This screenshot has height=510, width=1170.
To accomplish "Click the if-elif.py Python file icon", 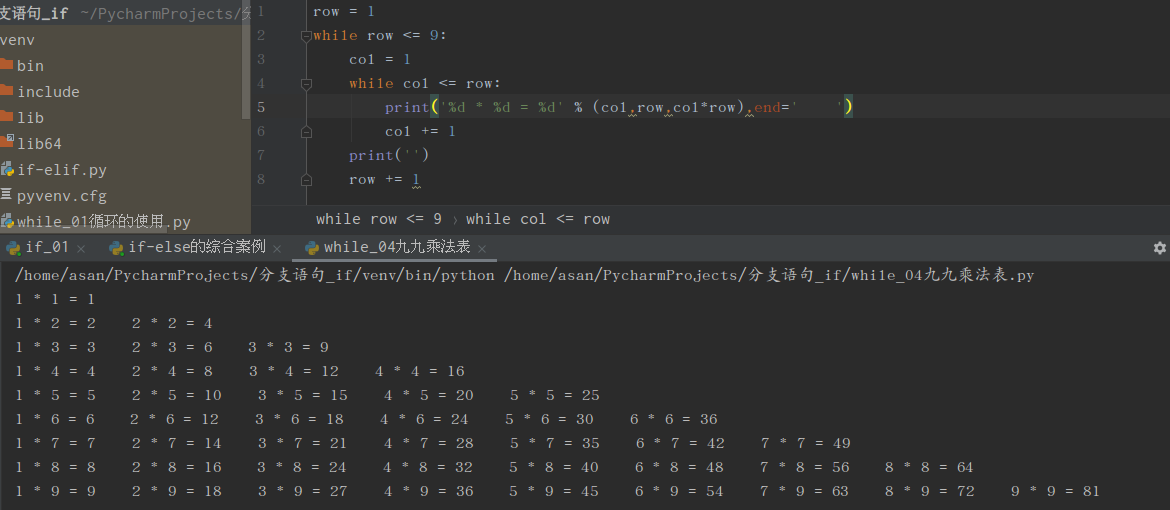I will click(x=7, y=170).
